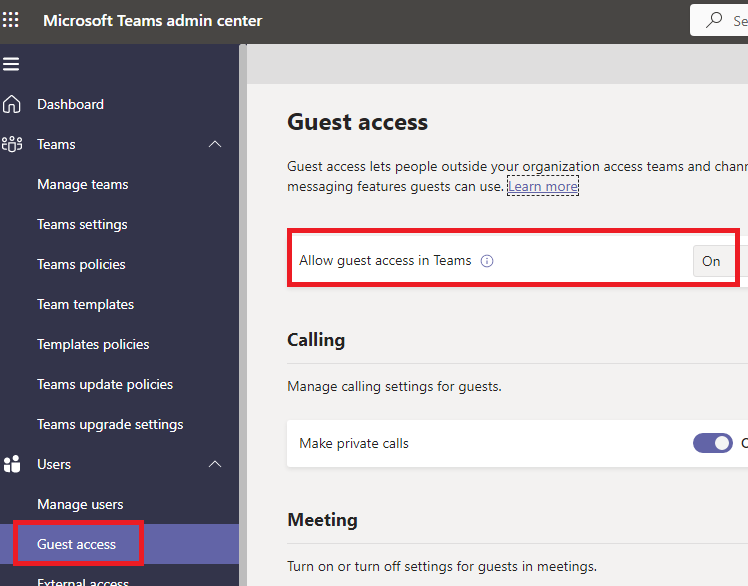This screenshot has height=586, width=748.
Task: Click the Teams group icon in sidebar
Action: pos(12,144)
